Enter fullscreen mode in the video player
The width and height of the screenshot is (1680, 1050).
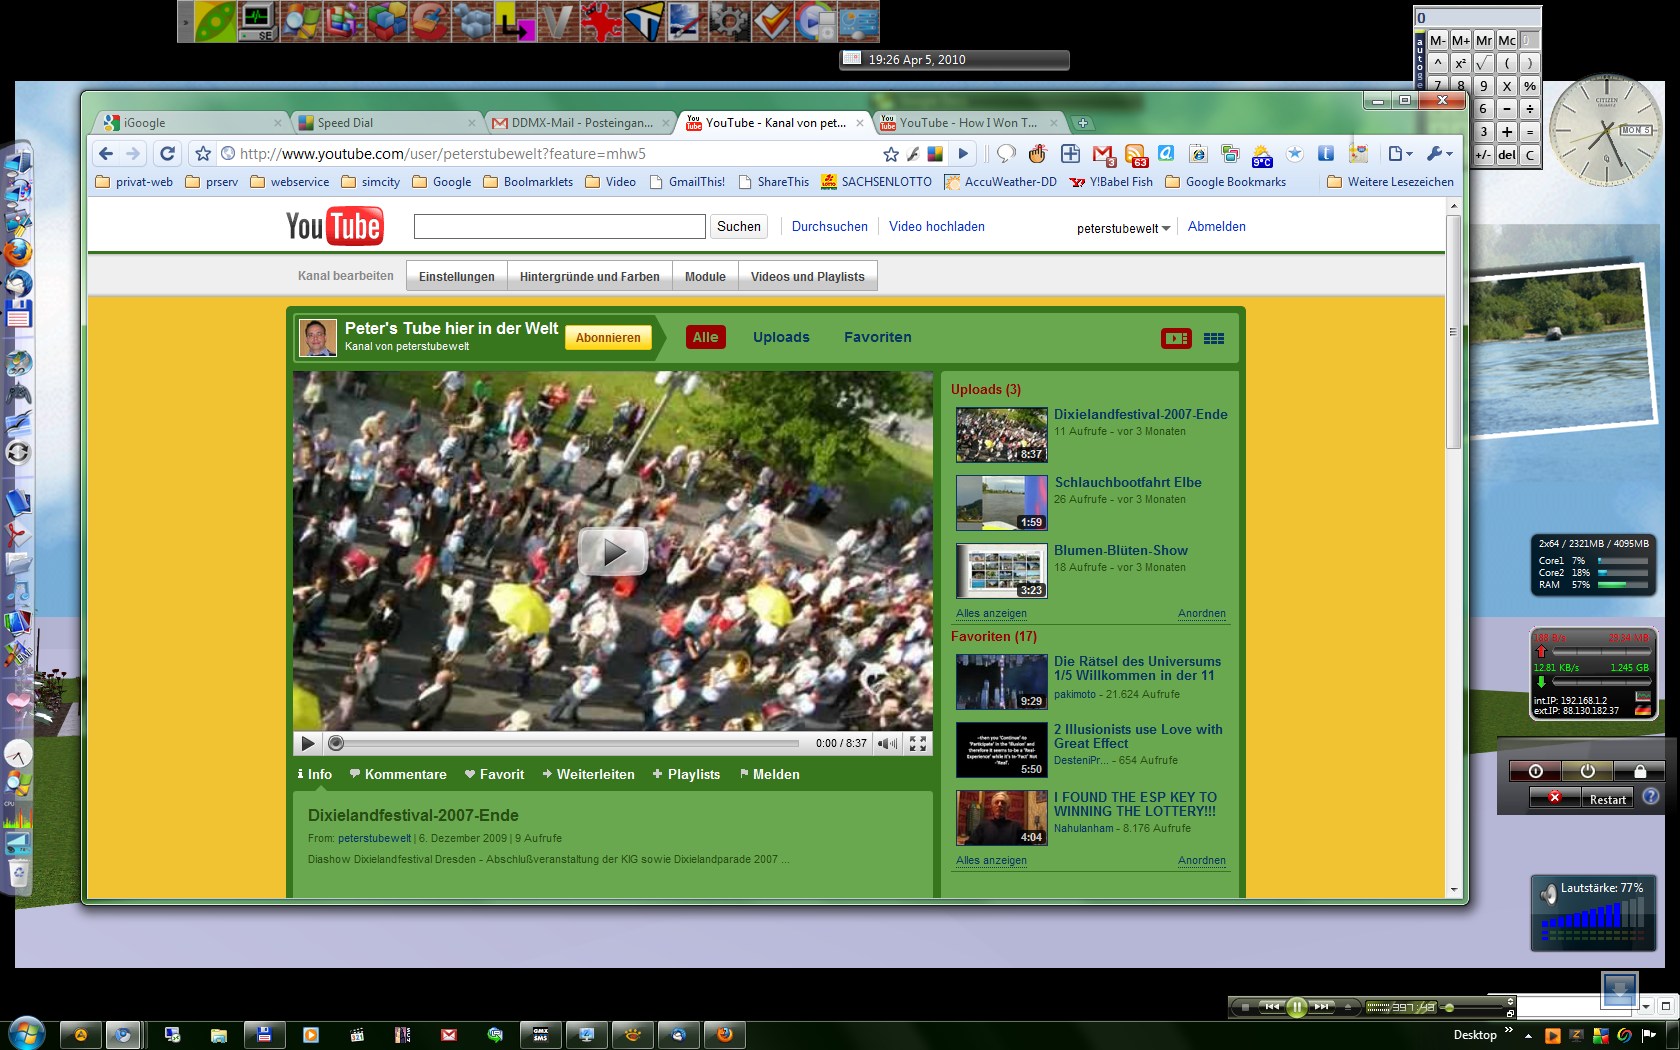coord(917,743)
